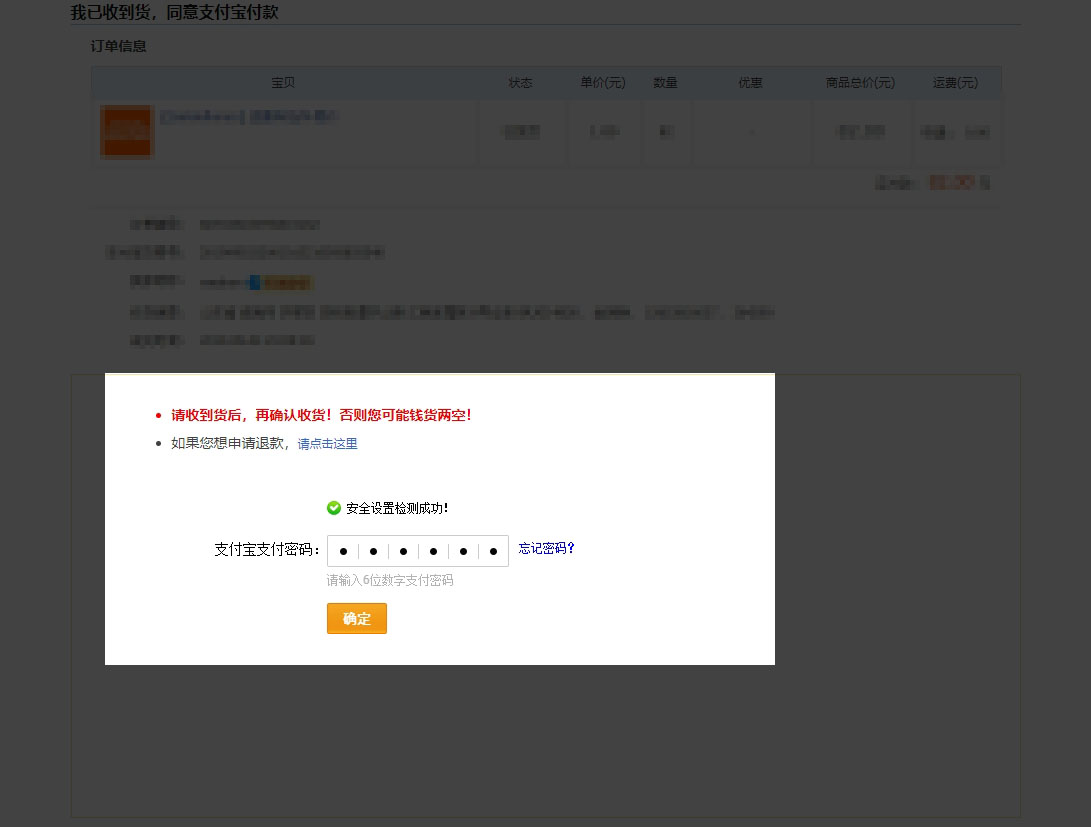The width and height of the screenshot is (1091, 827).
Task: Click the hint text 请输入6位数字支付密码
Action: [x=390, y=580]
